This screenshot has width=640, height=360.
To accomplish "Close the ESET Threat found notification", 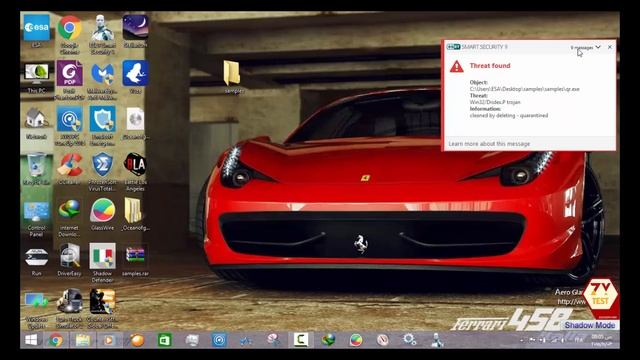I will pyautogui.click(x=610, y=47).
